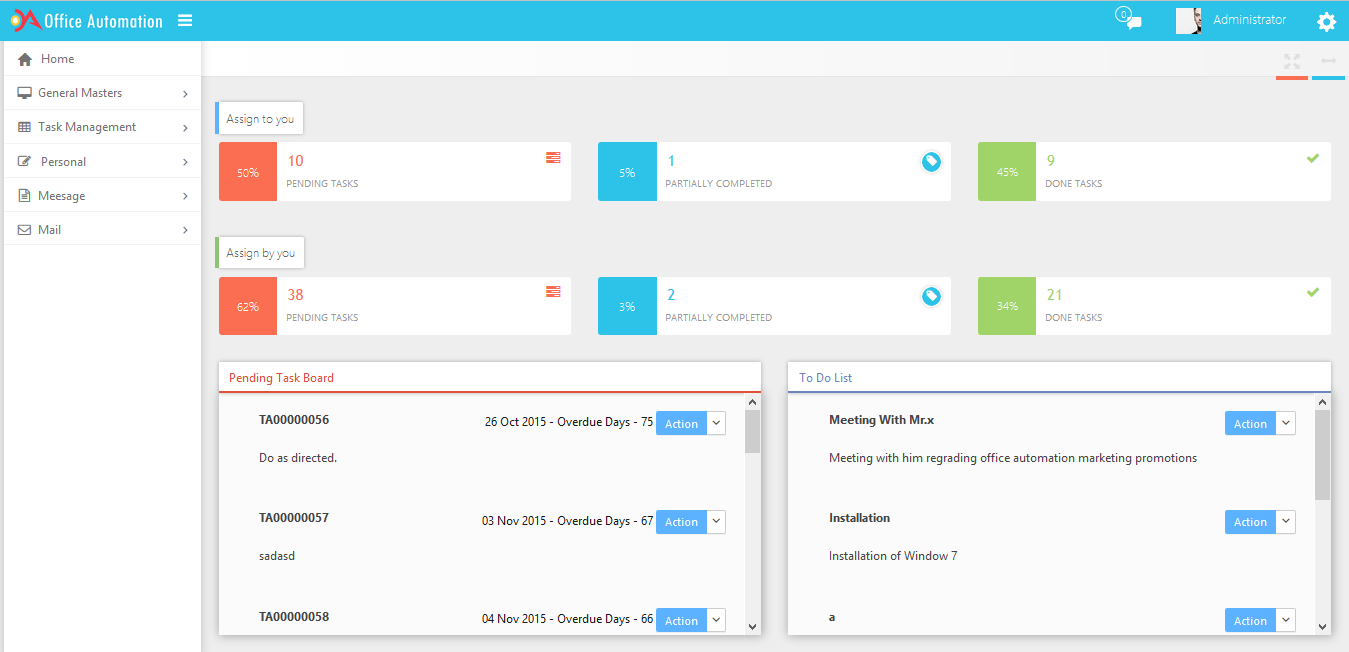
Task: Click the 'Assign to you' label
Action: click(x=260, y=119)
